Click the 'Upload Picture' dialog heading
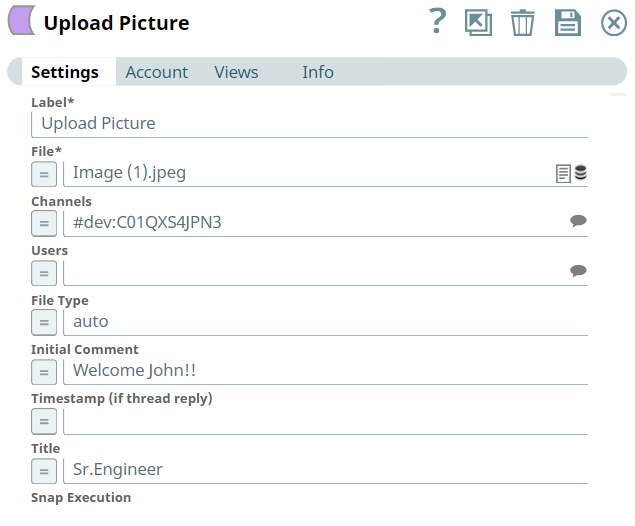This screenshot has width=635, height=526. [116, 23]
